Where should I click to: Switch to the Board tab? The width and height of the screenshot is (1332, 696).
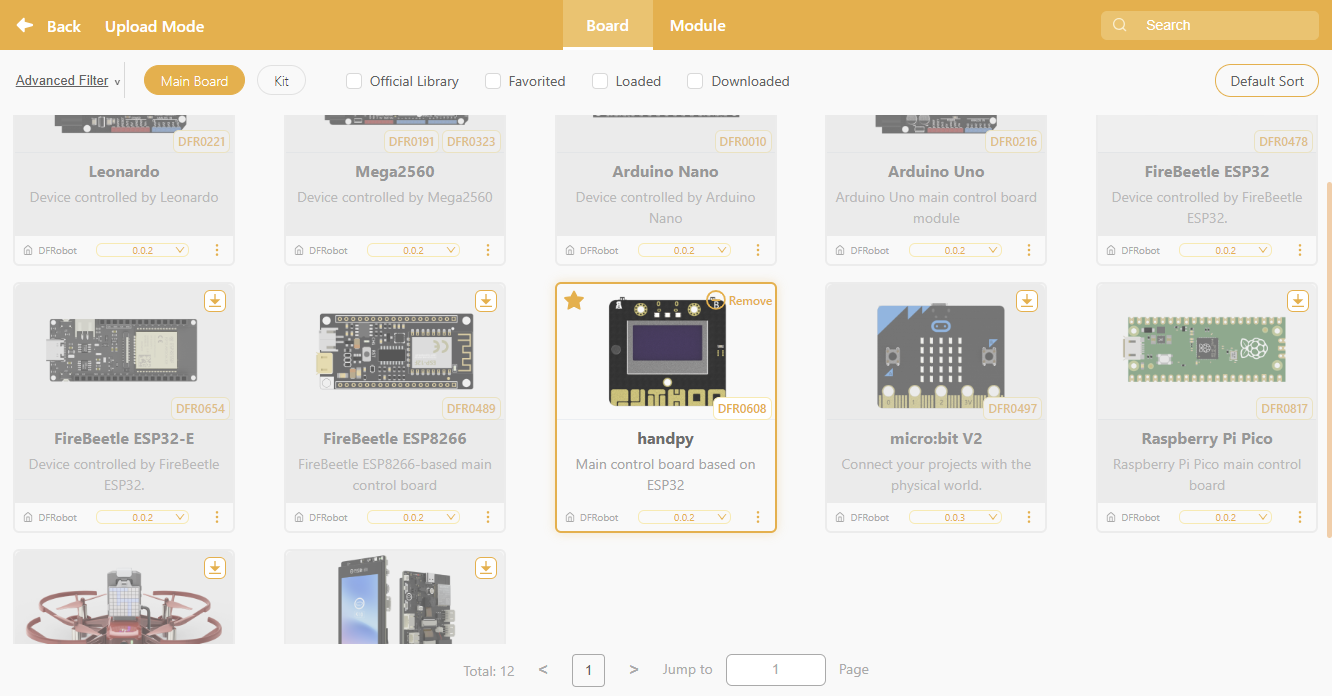[x=607, y=25]
